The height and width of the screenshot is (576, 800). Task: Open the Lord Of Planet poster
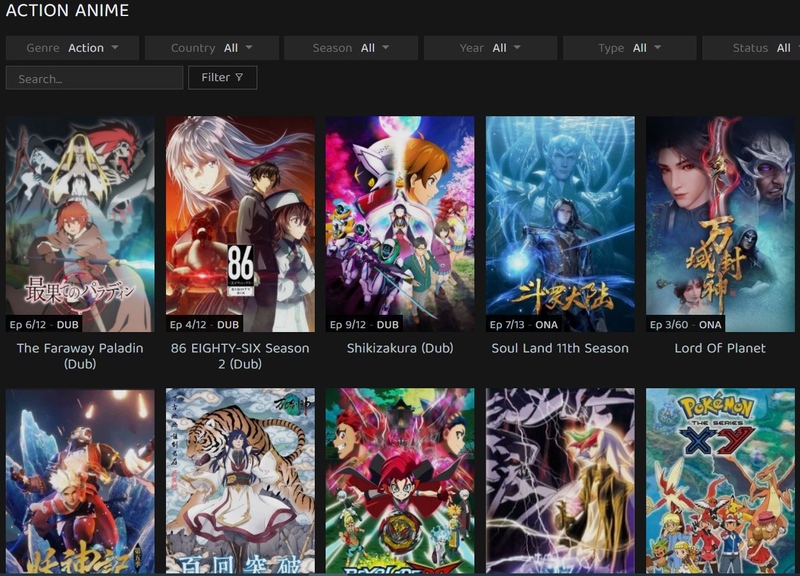(x=720, y=224)
